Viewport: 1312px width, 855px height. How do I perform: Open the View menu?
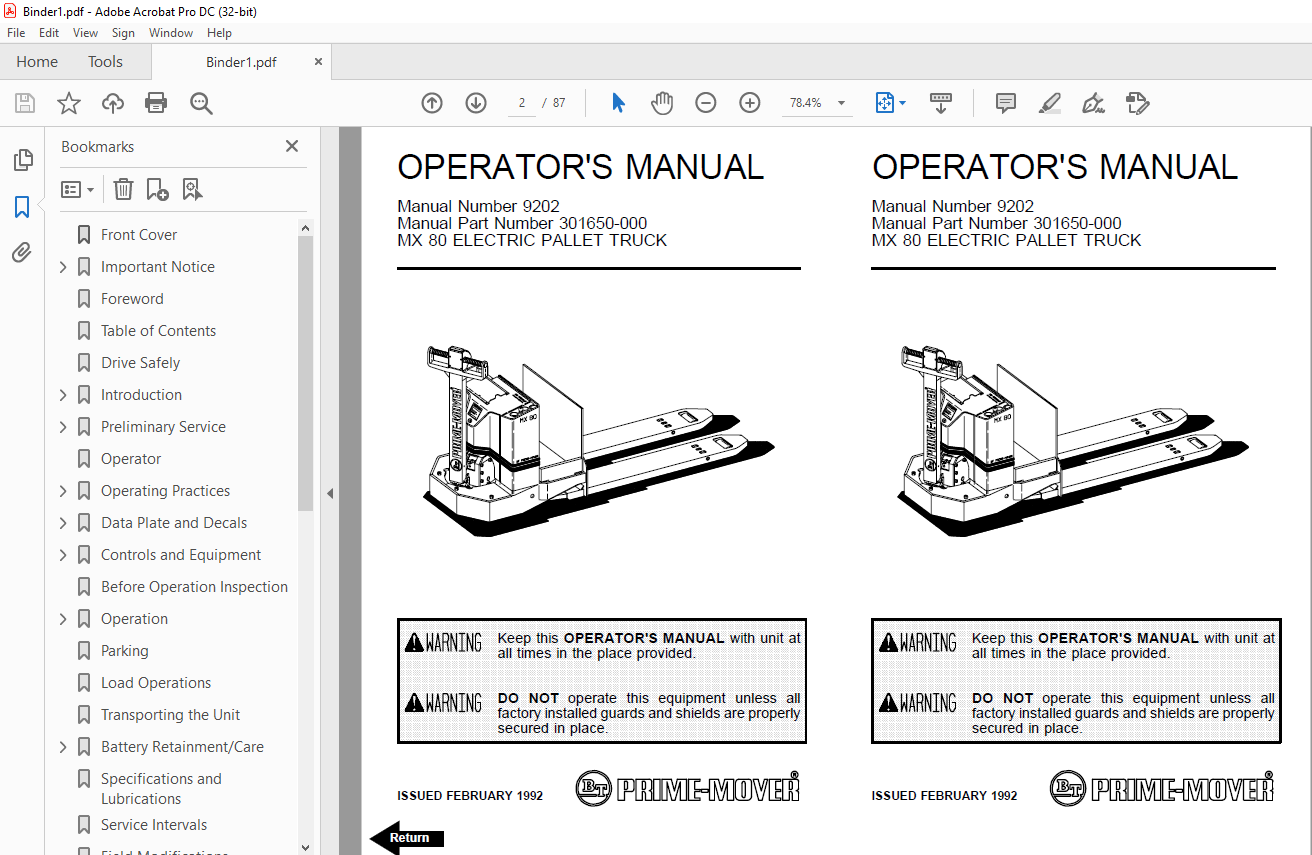coord(86,33)
